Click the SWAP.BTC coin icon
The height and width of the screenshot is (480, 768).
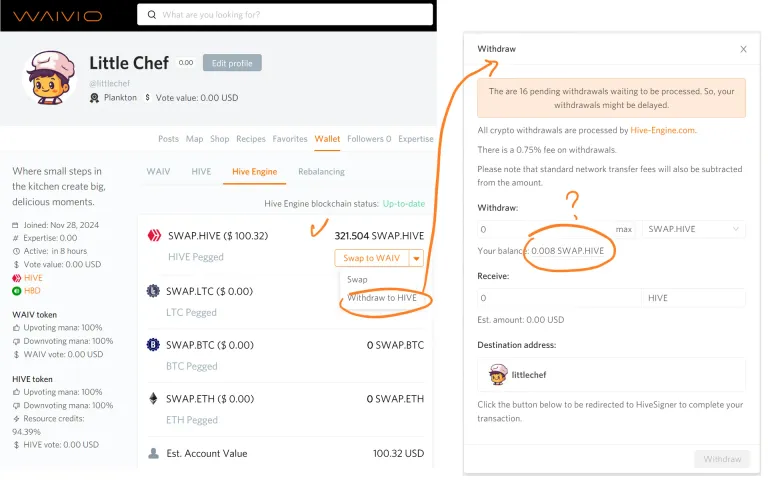tap(153, 345)
